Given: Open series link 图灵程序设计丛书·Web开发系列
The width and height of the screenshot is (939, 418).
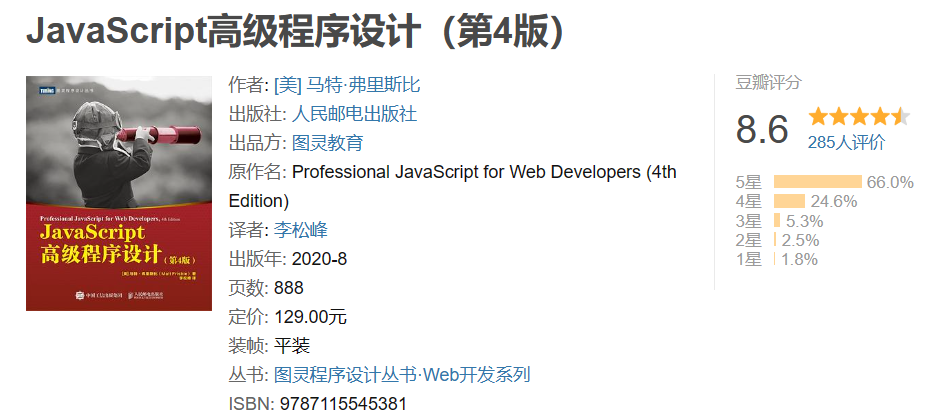Looking at the screenshot, I should point(402,375).
